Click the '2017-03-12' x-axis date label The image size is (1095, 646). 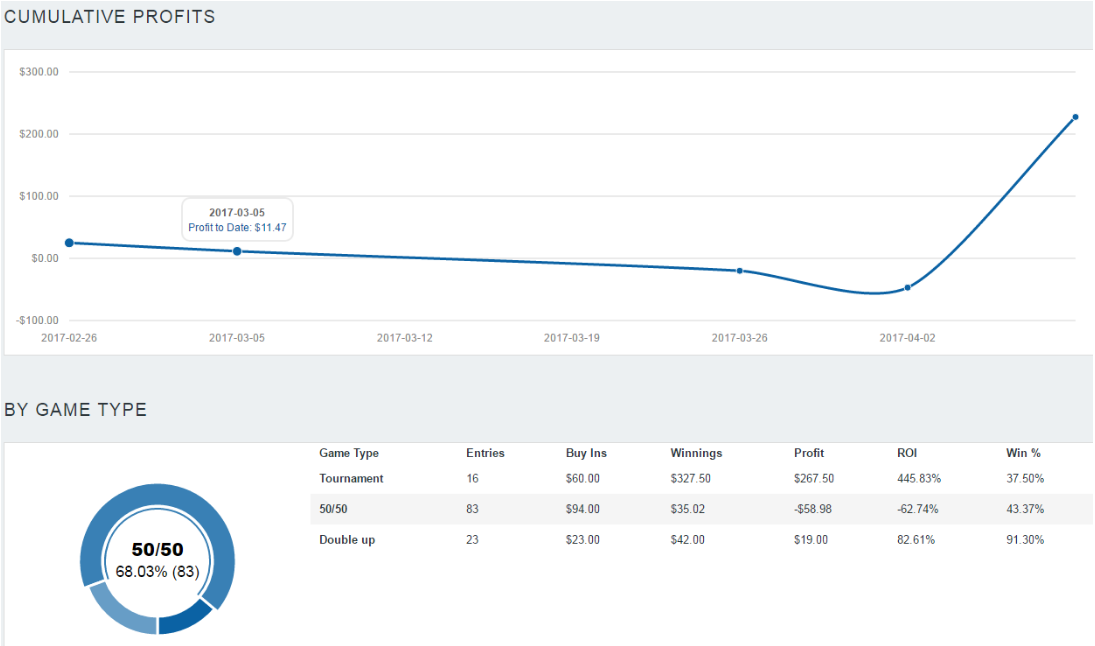click(x=405, y=338)
